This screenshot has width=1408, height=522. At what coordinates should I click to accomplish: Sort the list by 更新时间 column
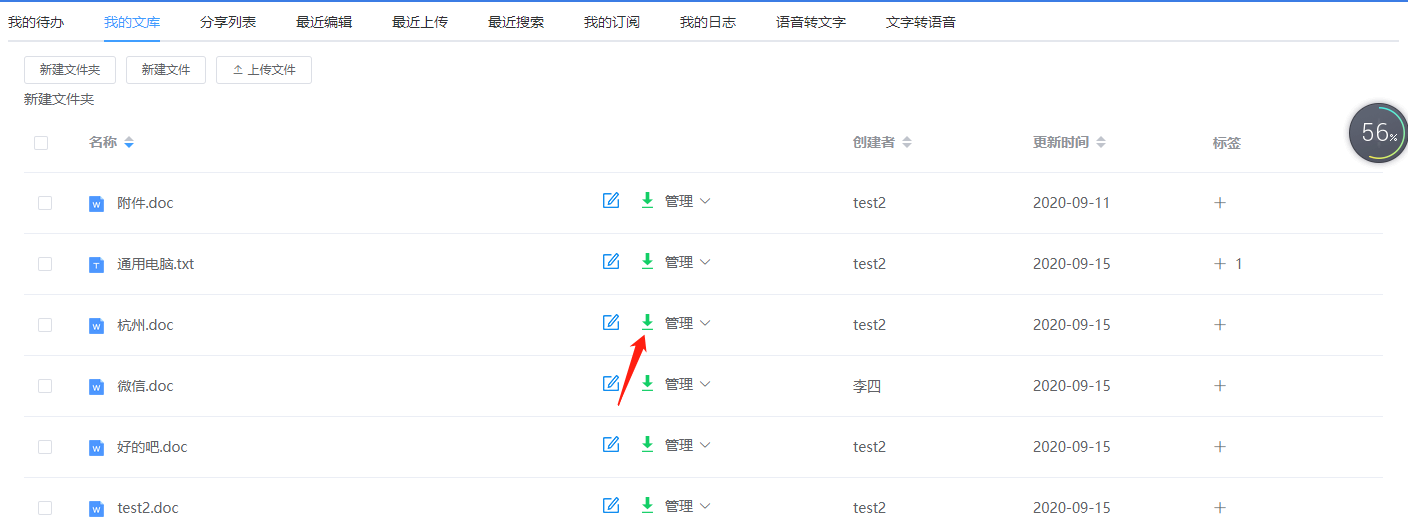pos(1069,143)
